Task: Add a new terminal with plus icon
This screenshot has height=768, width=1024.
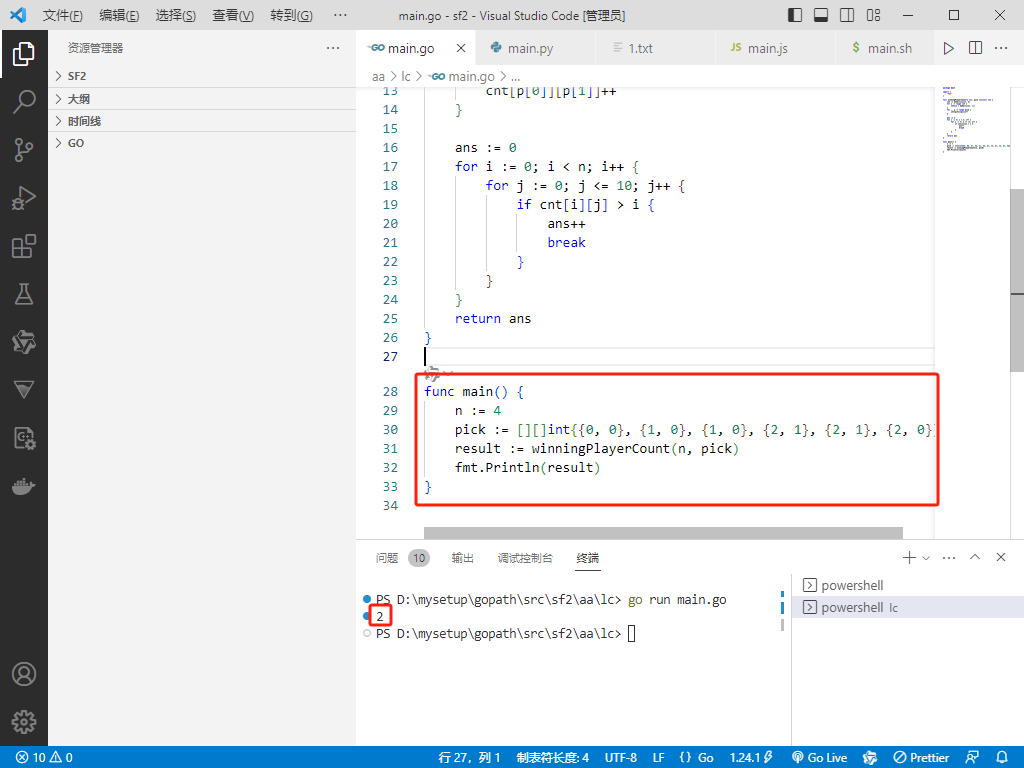Action: click(908, 558)
